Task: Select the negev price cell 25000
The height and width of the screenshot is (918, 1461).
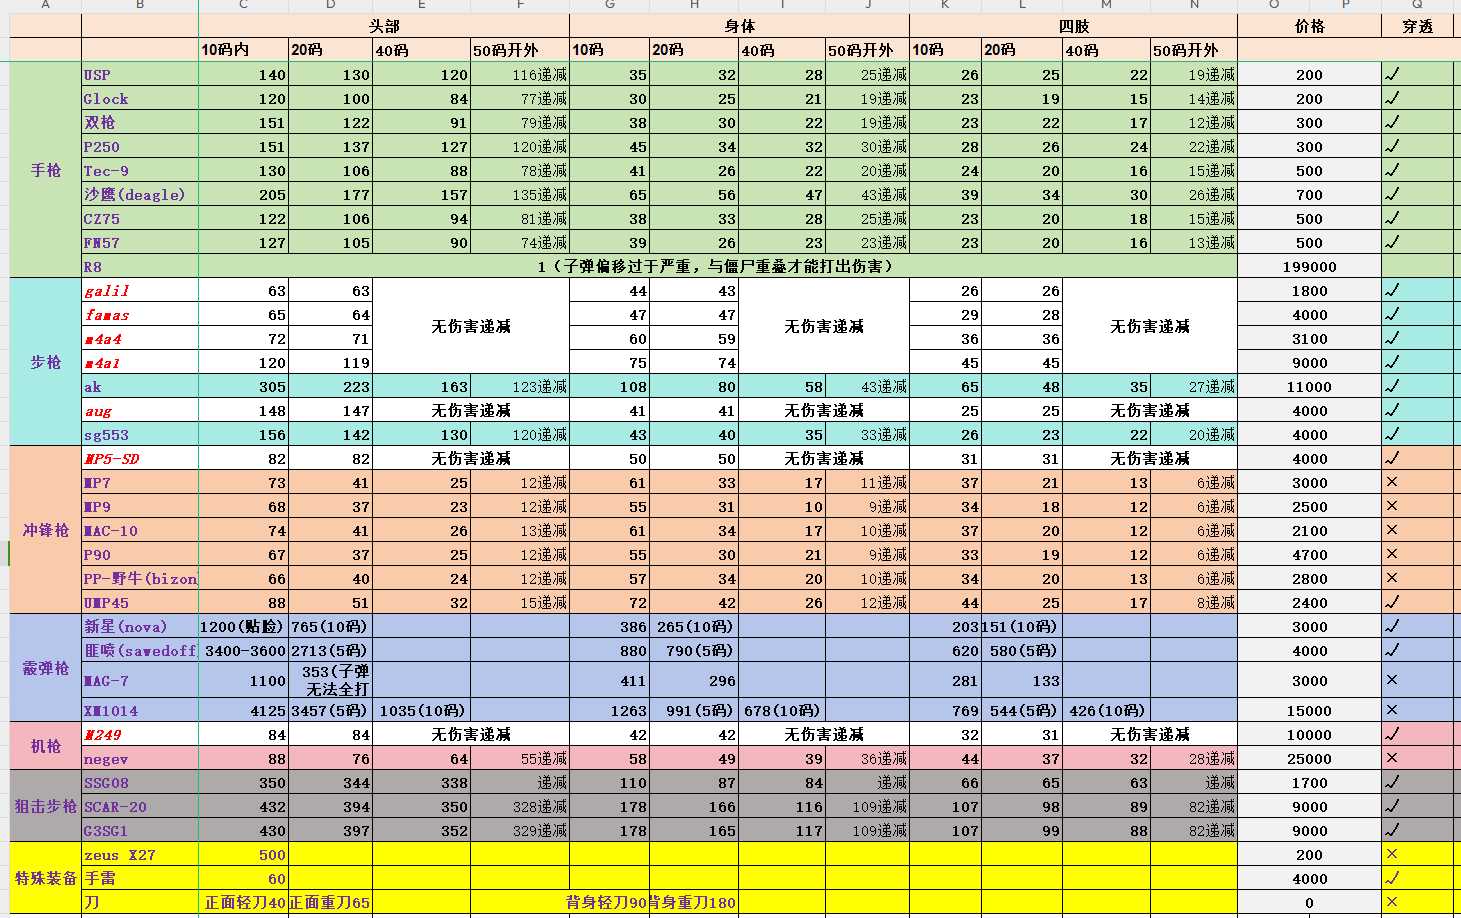Action: pos(1309,758)
